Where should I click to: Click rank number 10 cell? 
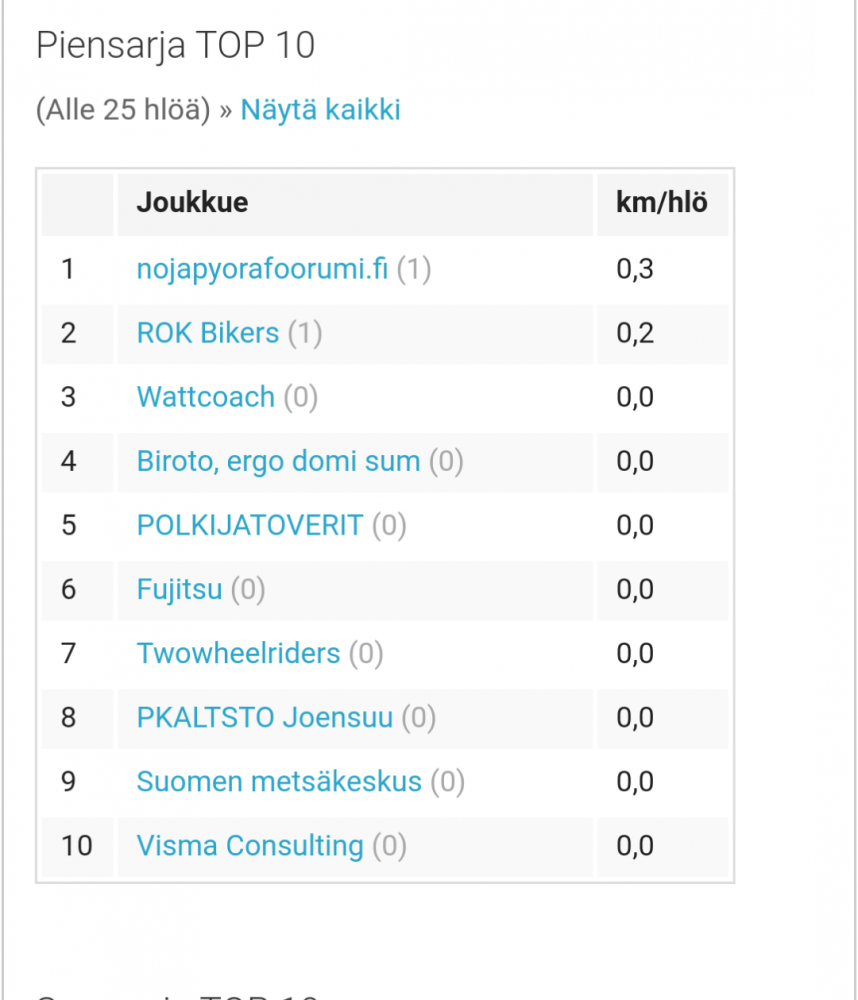point(77,846)
